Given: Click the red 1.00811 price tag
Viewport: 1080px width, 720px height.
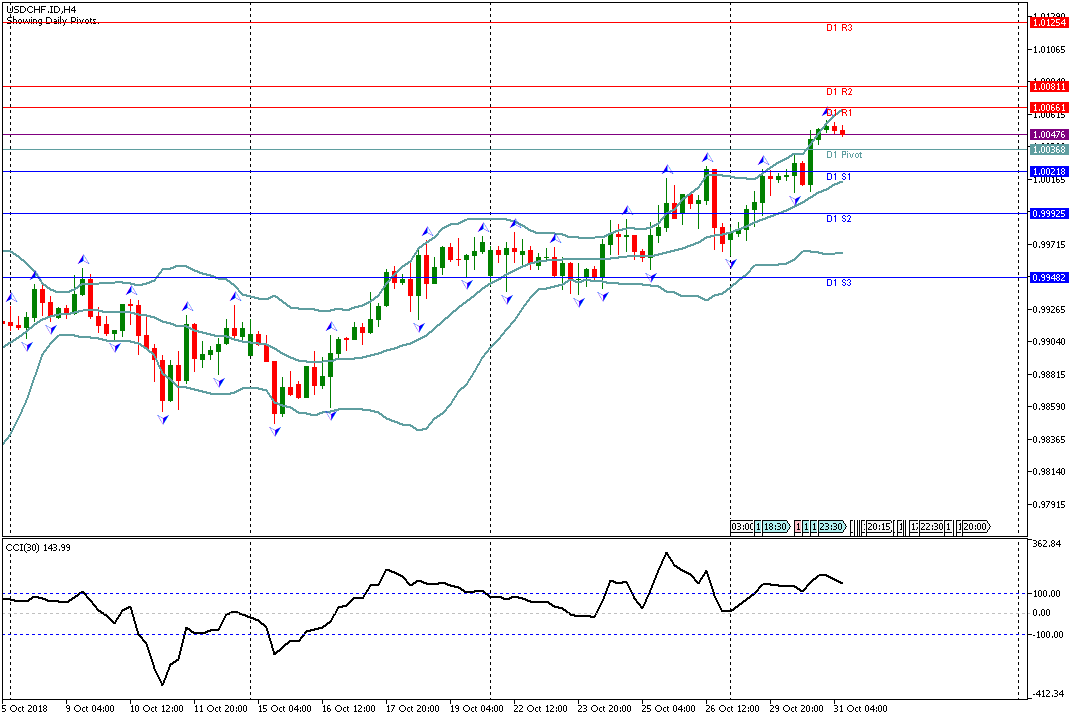Looking at the screenshot, I should (1049, 87).
